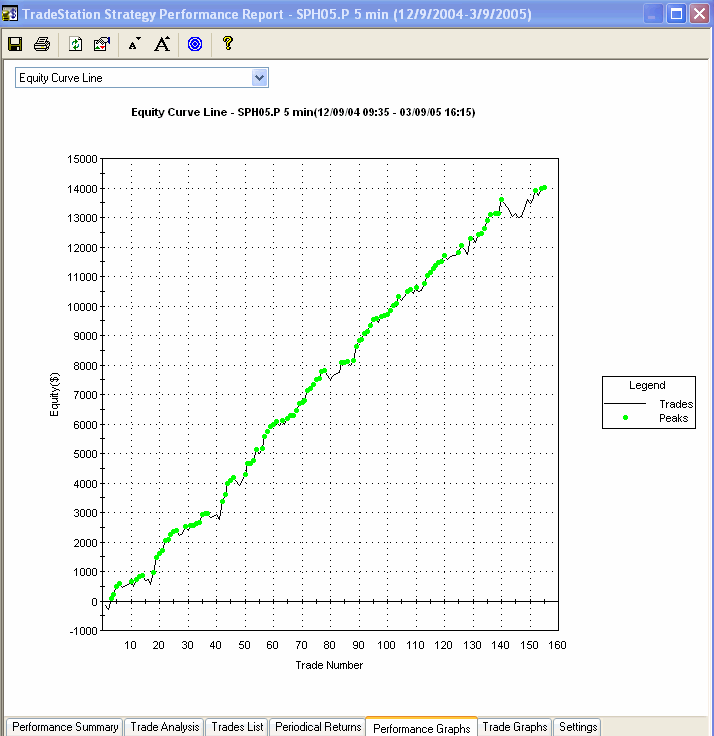The image size is (714, 736).
Task: Click the green Peaks marker in legend
Action: 625,417
